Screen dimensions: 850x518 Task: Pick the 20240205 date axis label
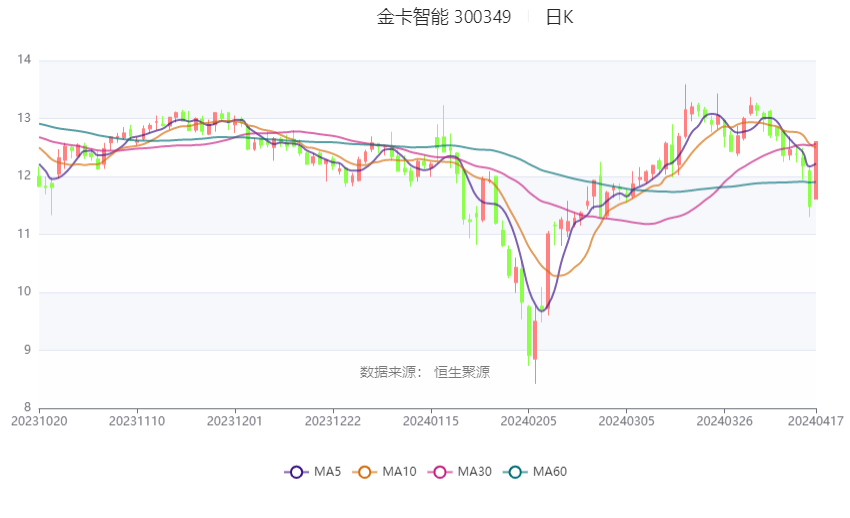pyautogui.click(x=529, y=421)
